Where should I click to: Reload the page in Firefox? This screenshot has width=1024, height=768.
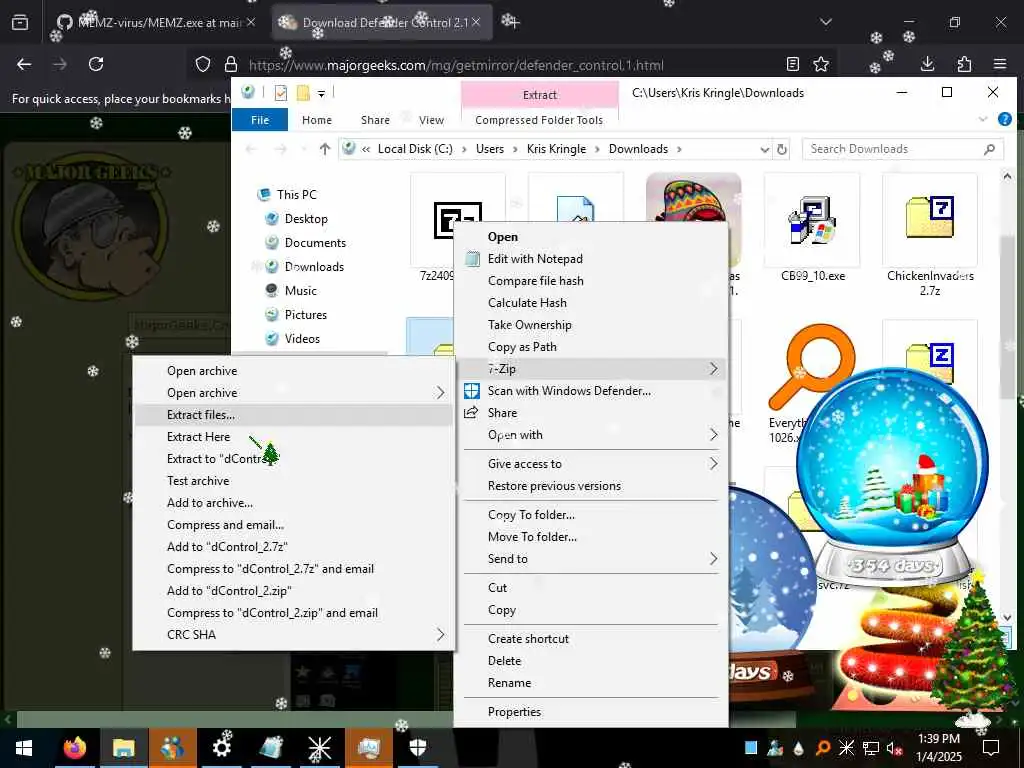[x=96, y=64]
